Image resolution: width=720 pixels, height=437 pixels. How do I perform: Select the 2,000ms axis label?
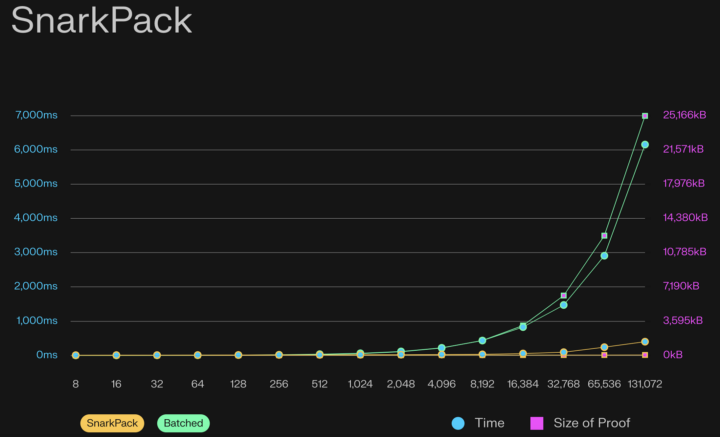coord(36,286)
